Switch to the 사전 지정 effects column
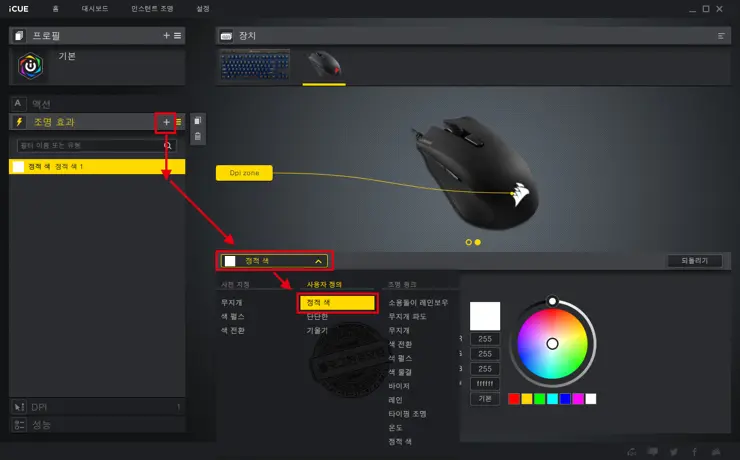740x460 pixels. point(235,285)
